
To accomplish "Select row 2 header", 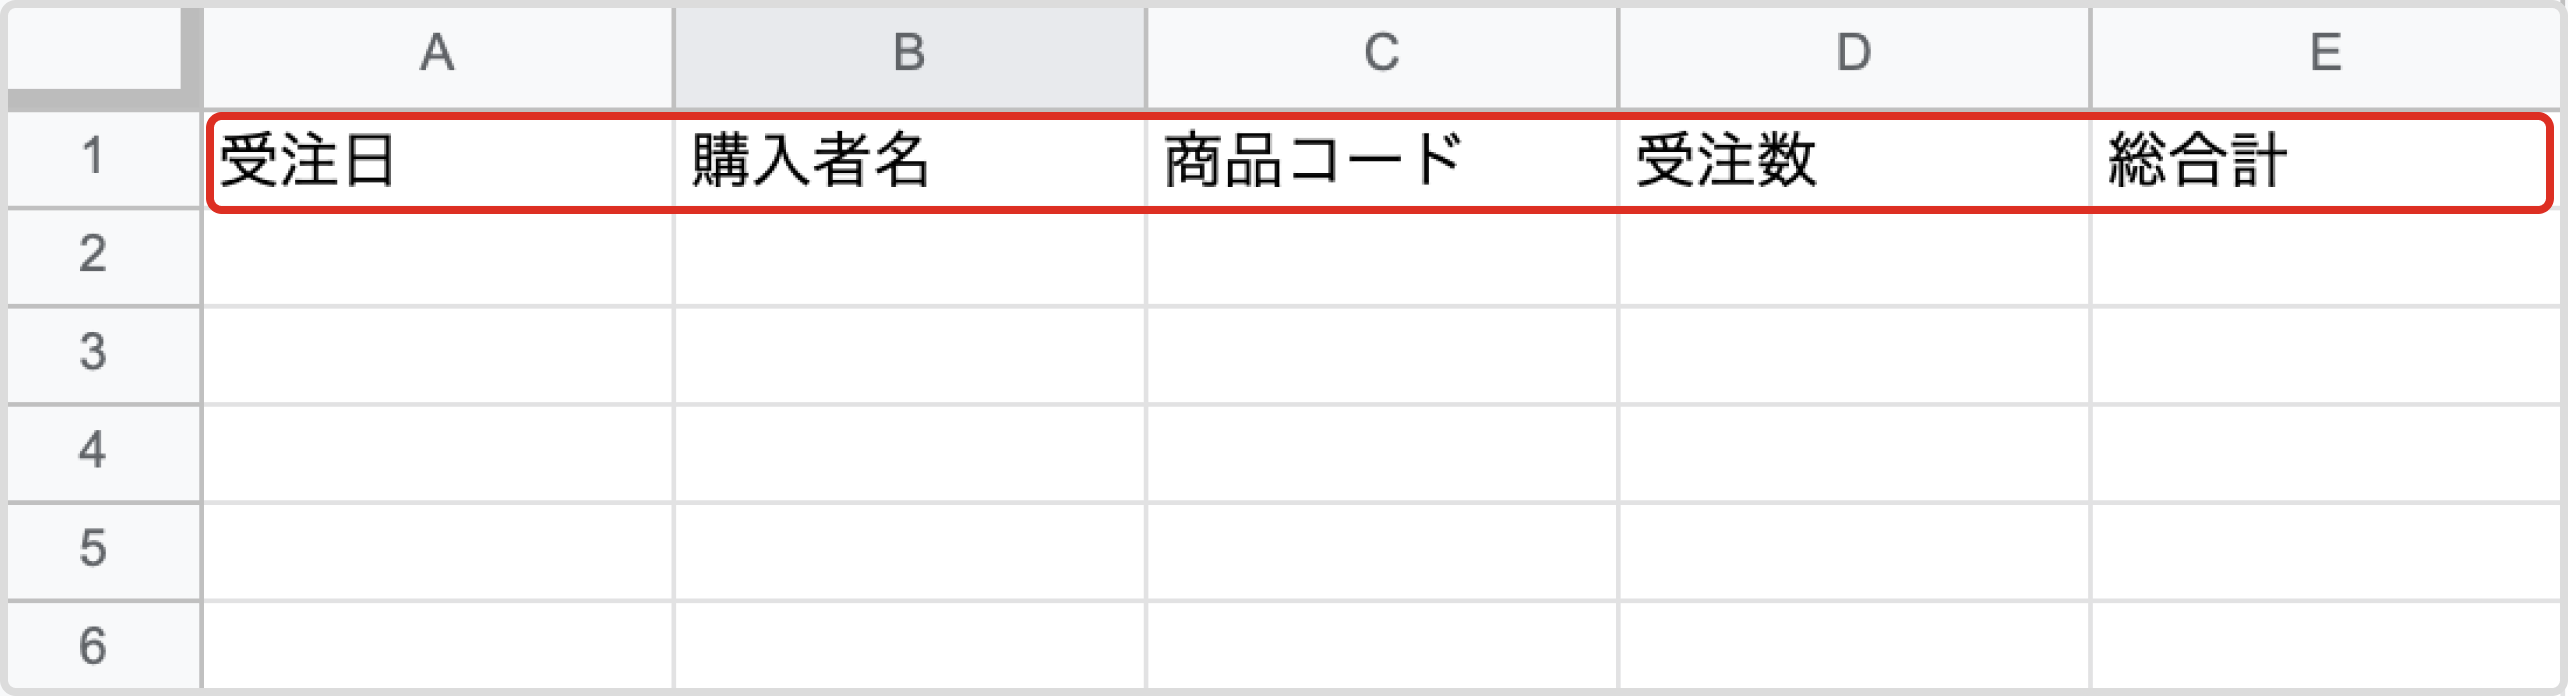I will [x=94, y=255].
